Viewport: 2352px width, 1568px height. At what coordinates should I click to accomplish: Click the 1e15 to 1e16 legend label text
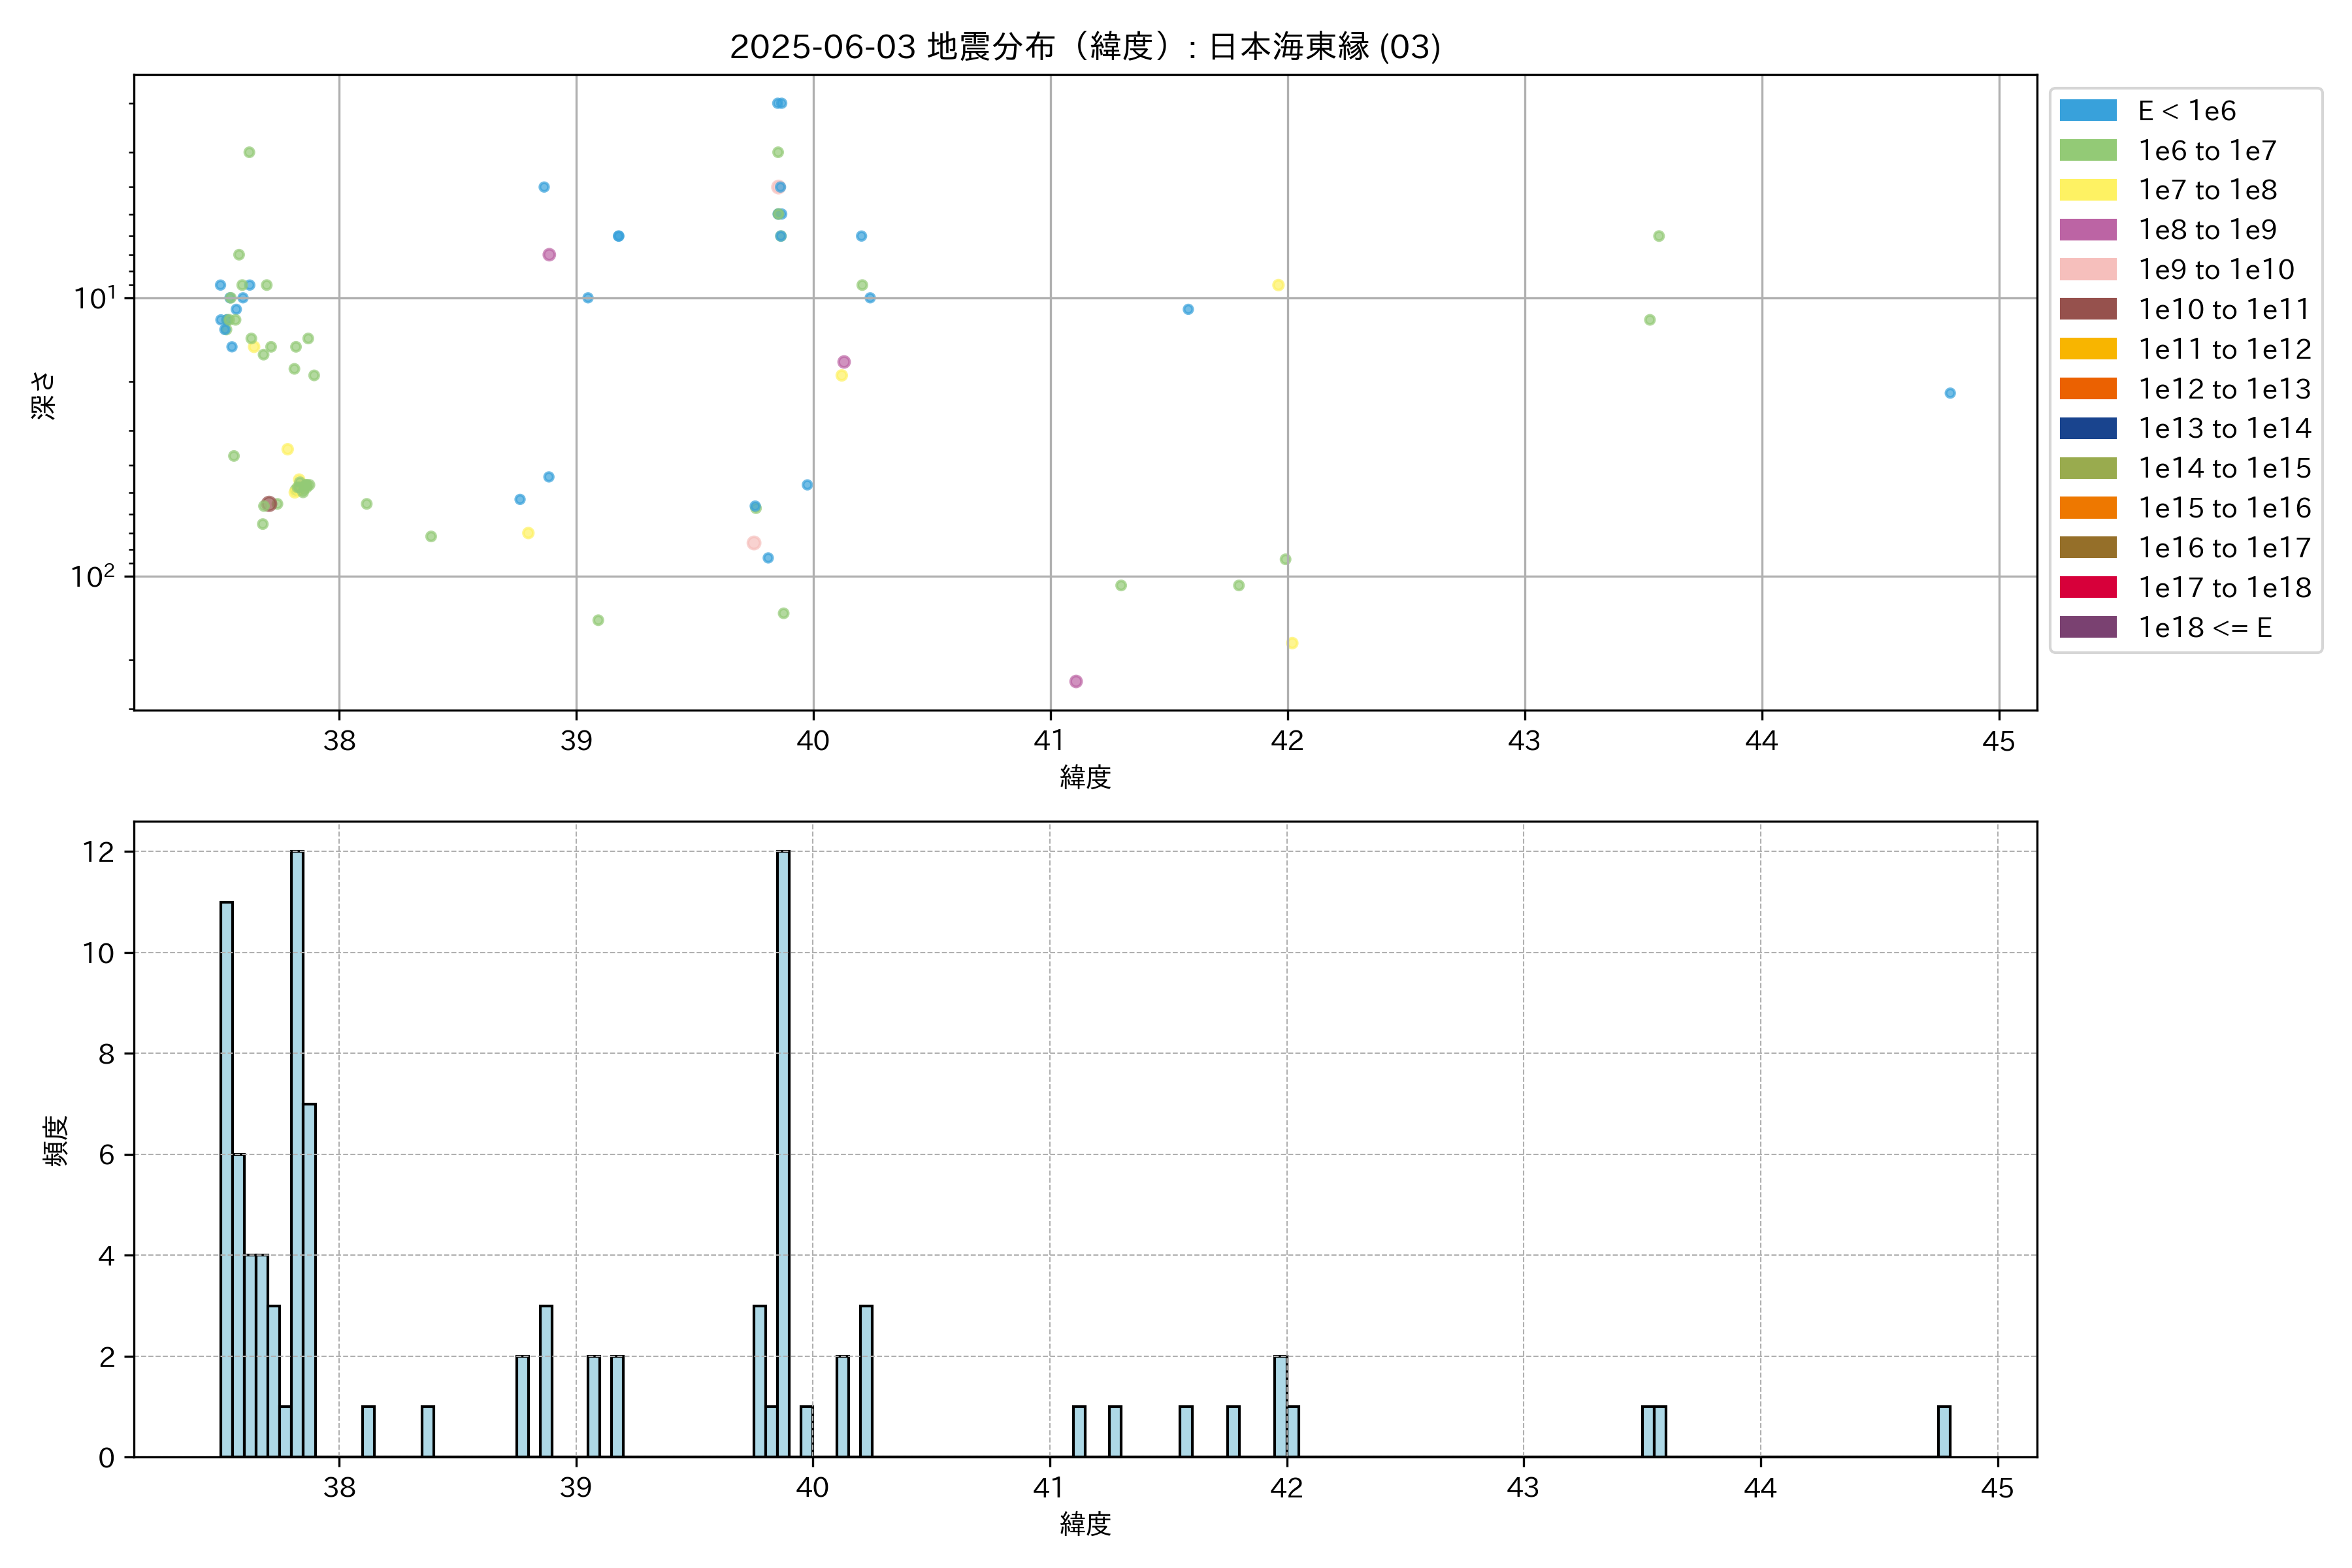click(2224, 508)
